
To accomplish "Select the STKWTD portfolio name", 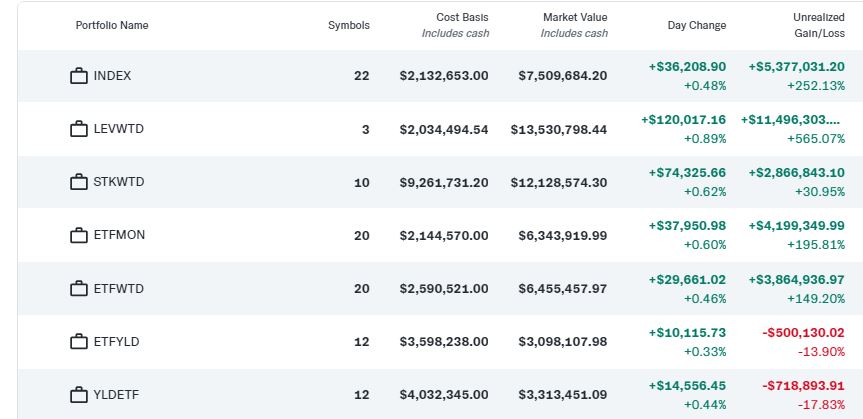I will tap(118, 182).
